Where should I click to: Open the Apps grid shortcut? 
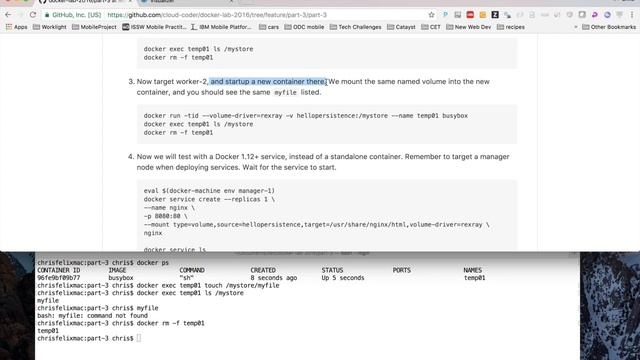click(x=16, y=27)
